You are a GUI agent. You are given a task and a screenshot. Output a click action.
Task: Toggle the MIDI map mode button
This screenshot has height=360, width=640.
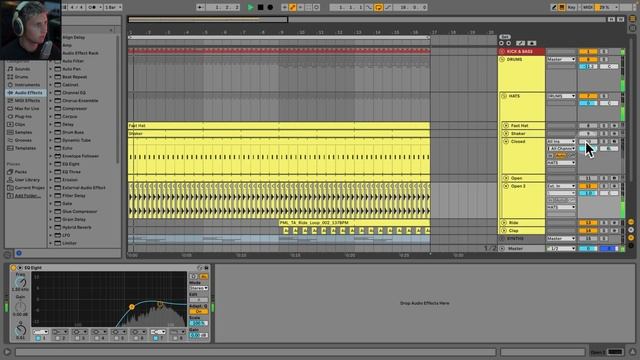[587, 7]
